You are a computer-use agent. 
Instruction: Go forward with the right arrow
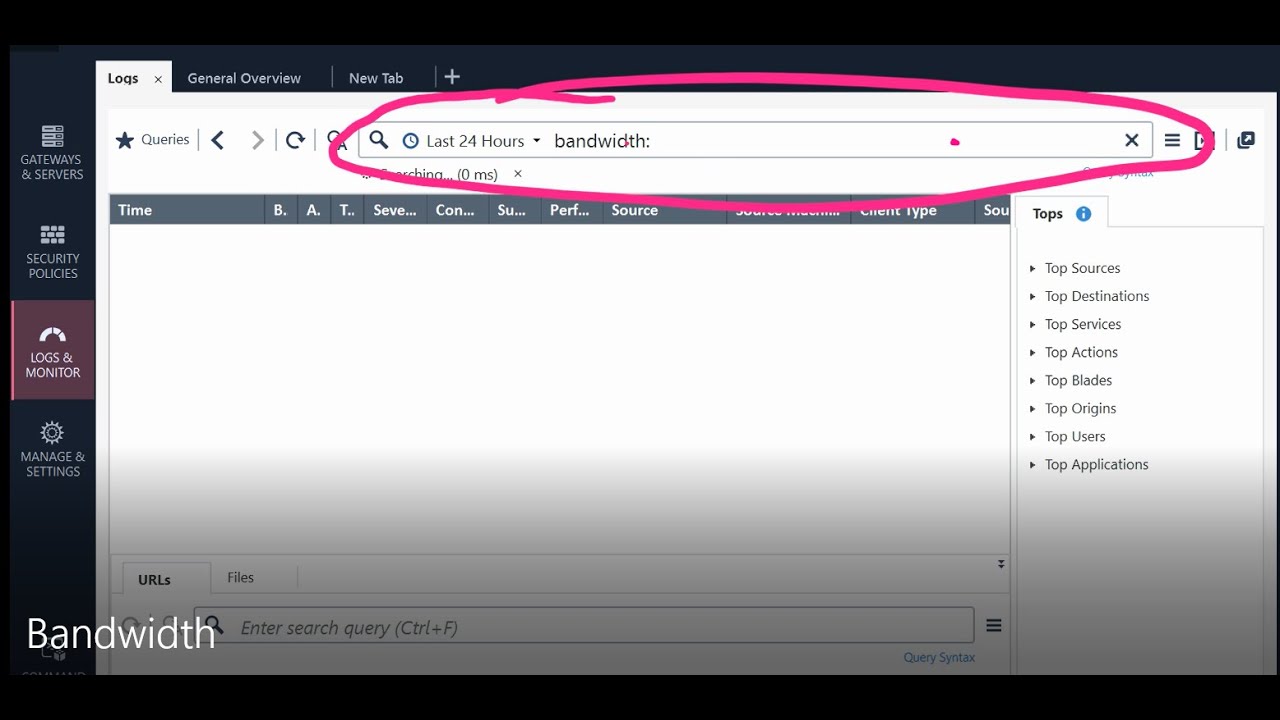[x=257, y=140]
